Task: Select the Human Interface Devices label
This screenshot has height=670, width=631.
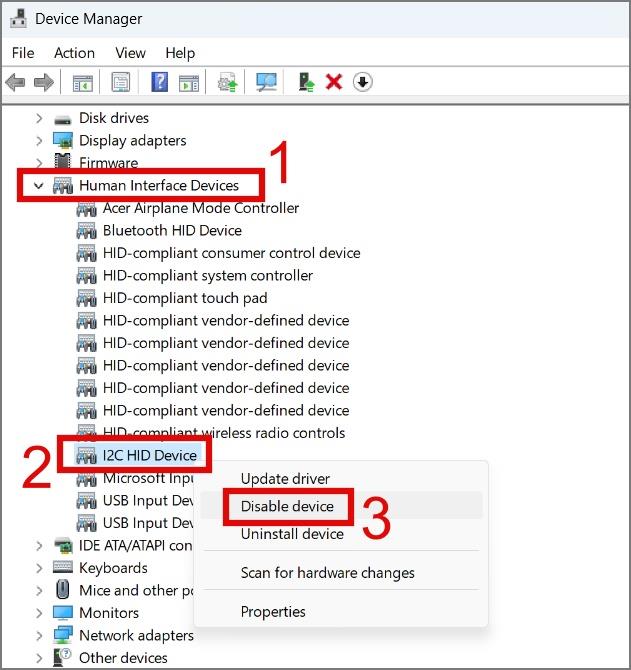Action: coord(159,185)
